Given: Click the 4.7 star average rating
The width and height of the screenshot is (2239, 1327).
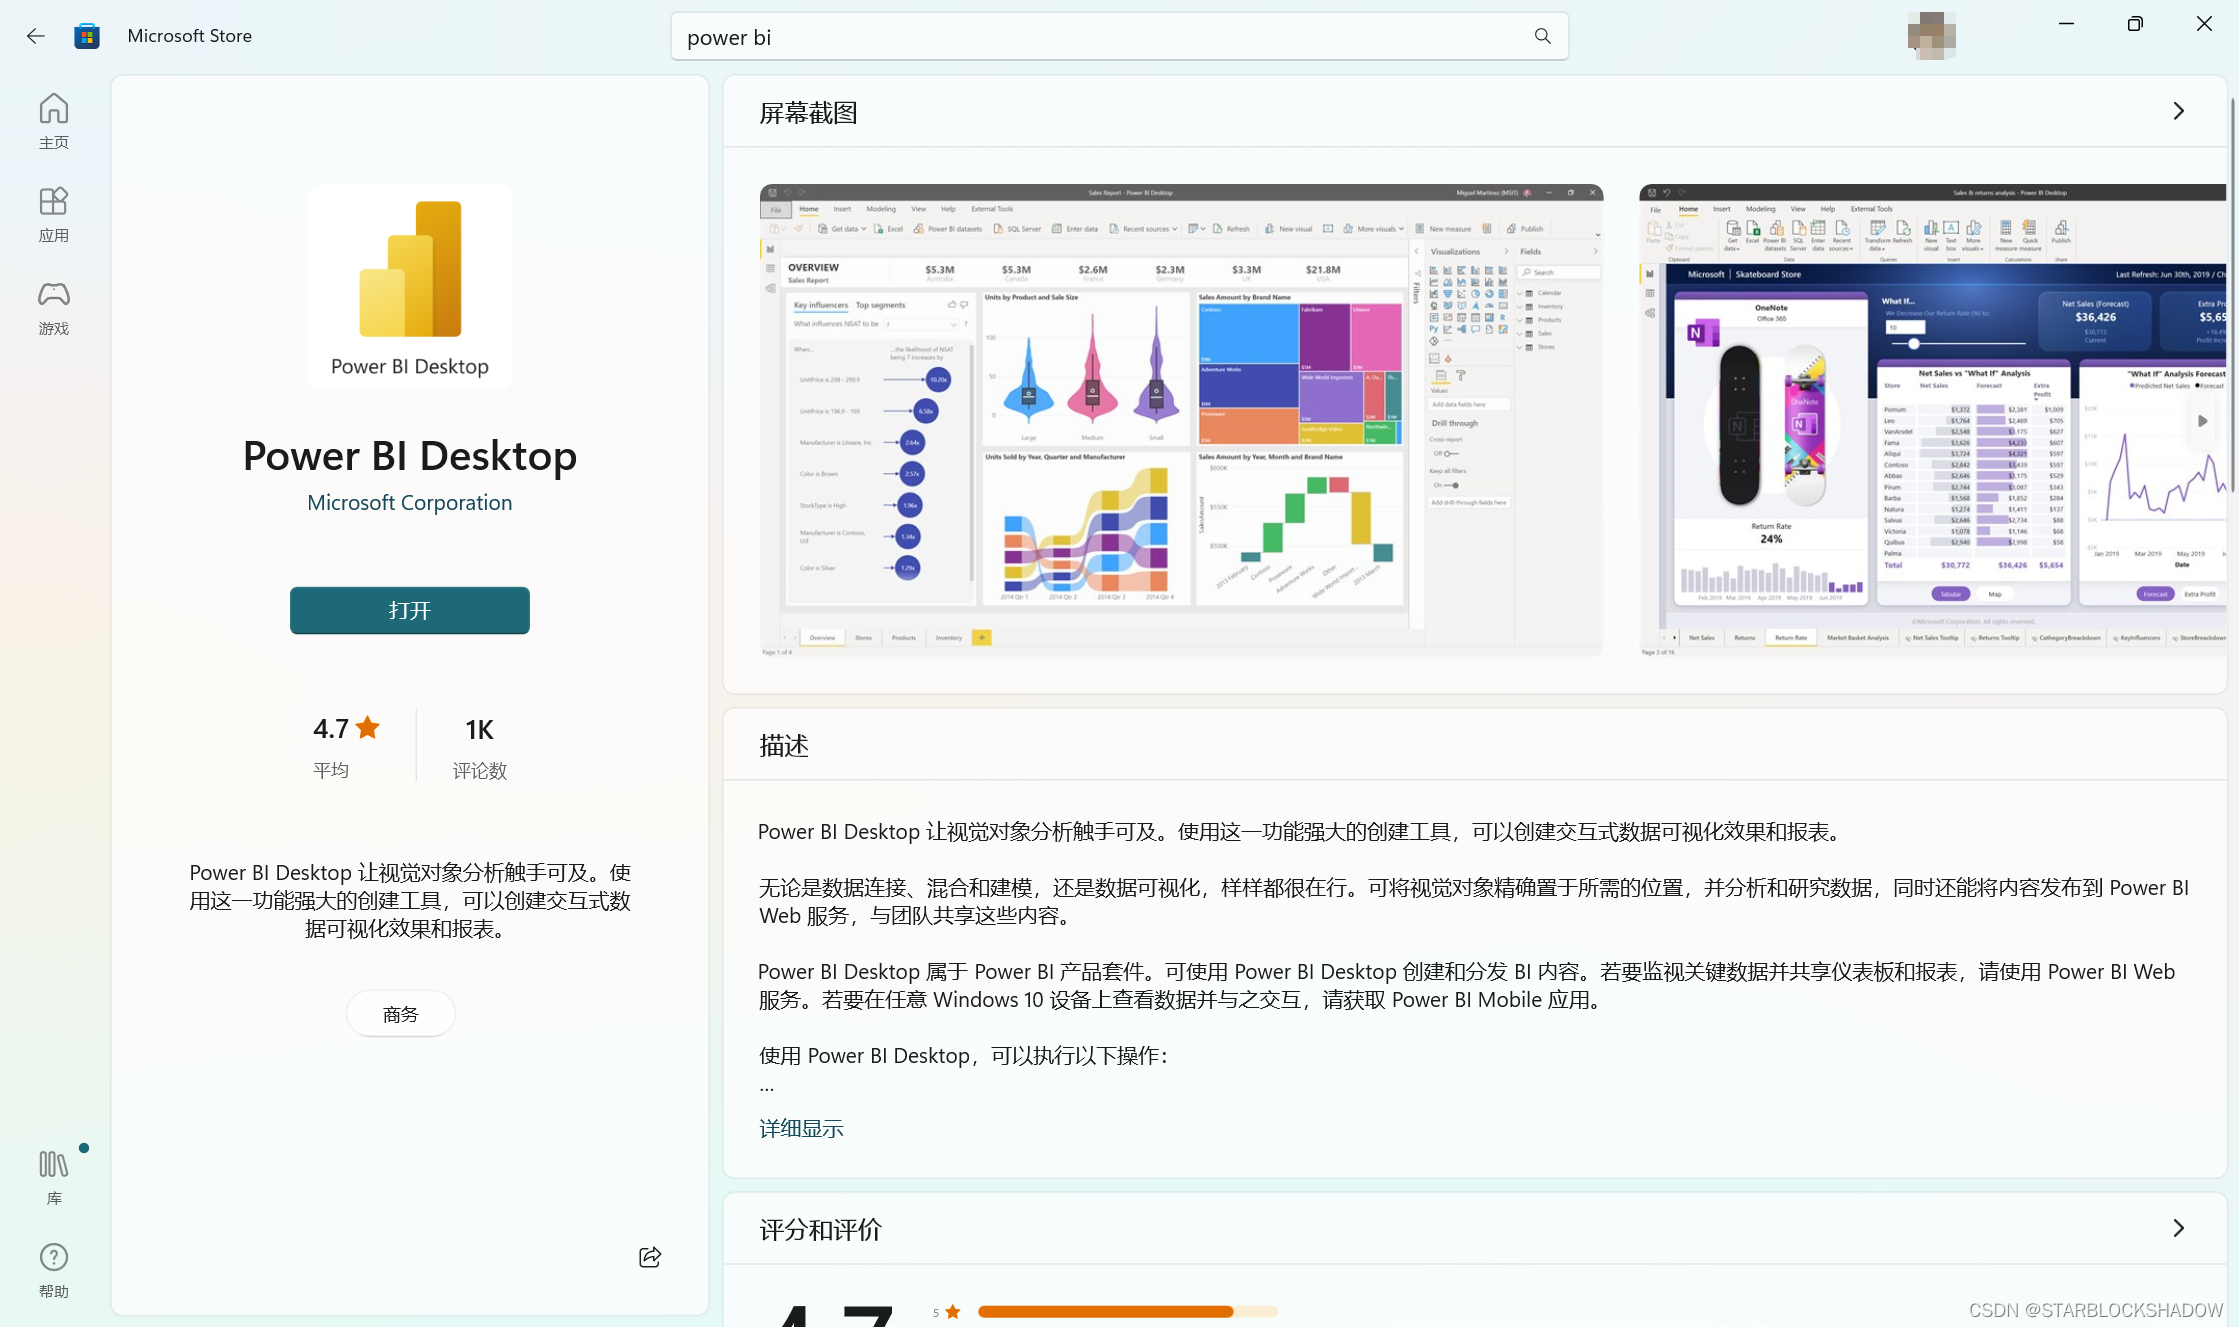Looking at the screenshot, I should coord(346,746).
